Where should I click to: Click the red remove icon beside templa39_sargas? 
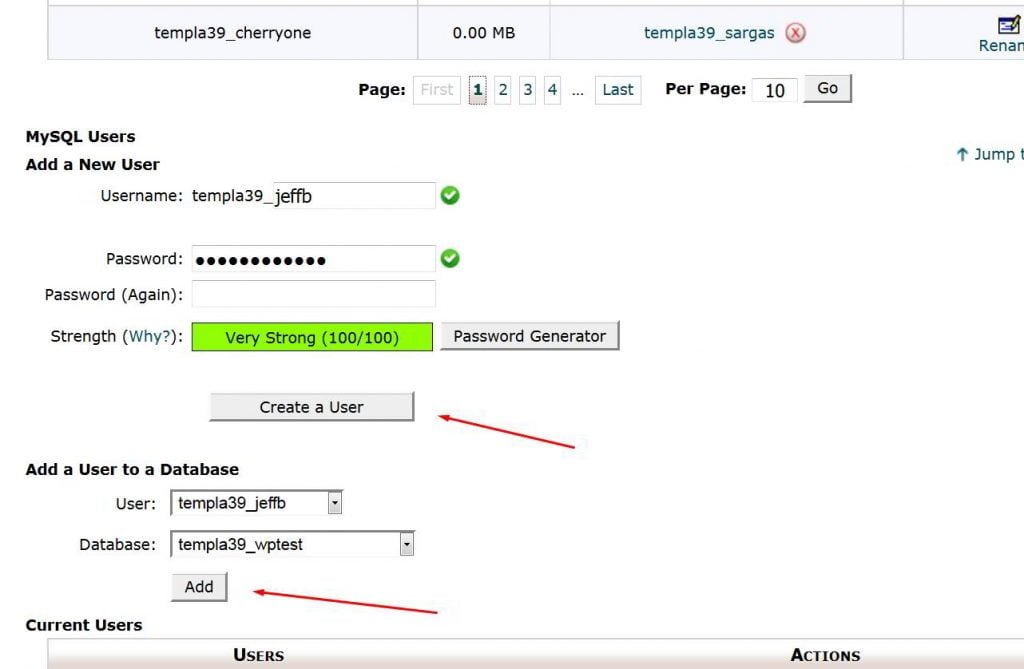[795, 33]
